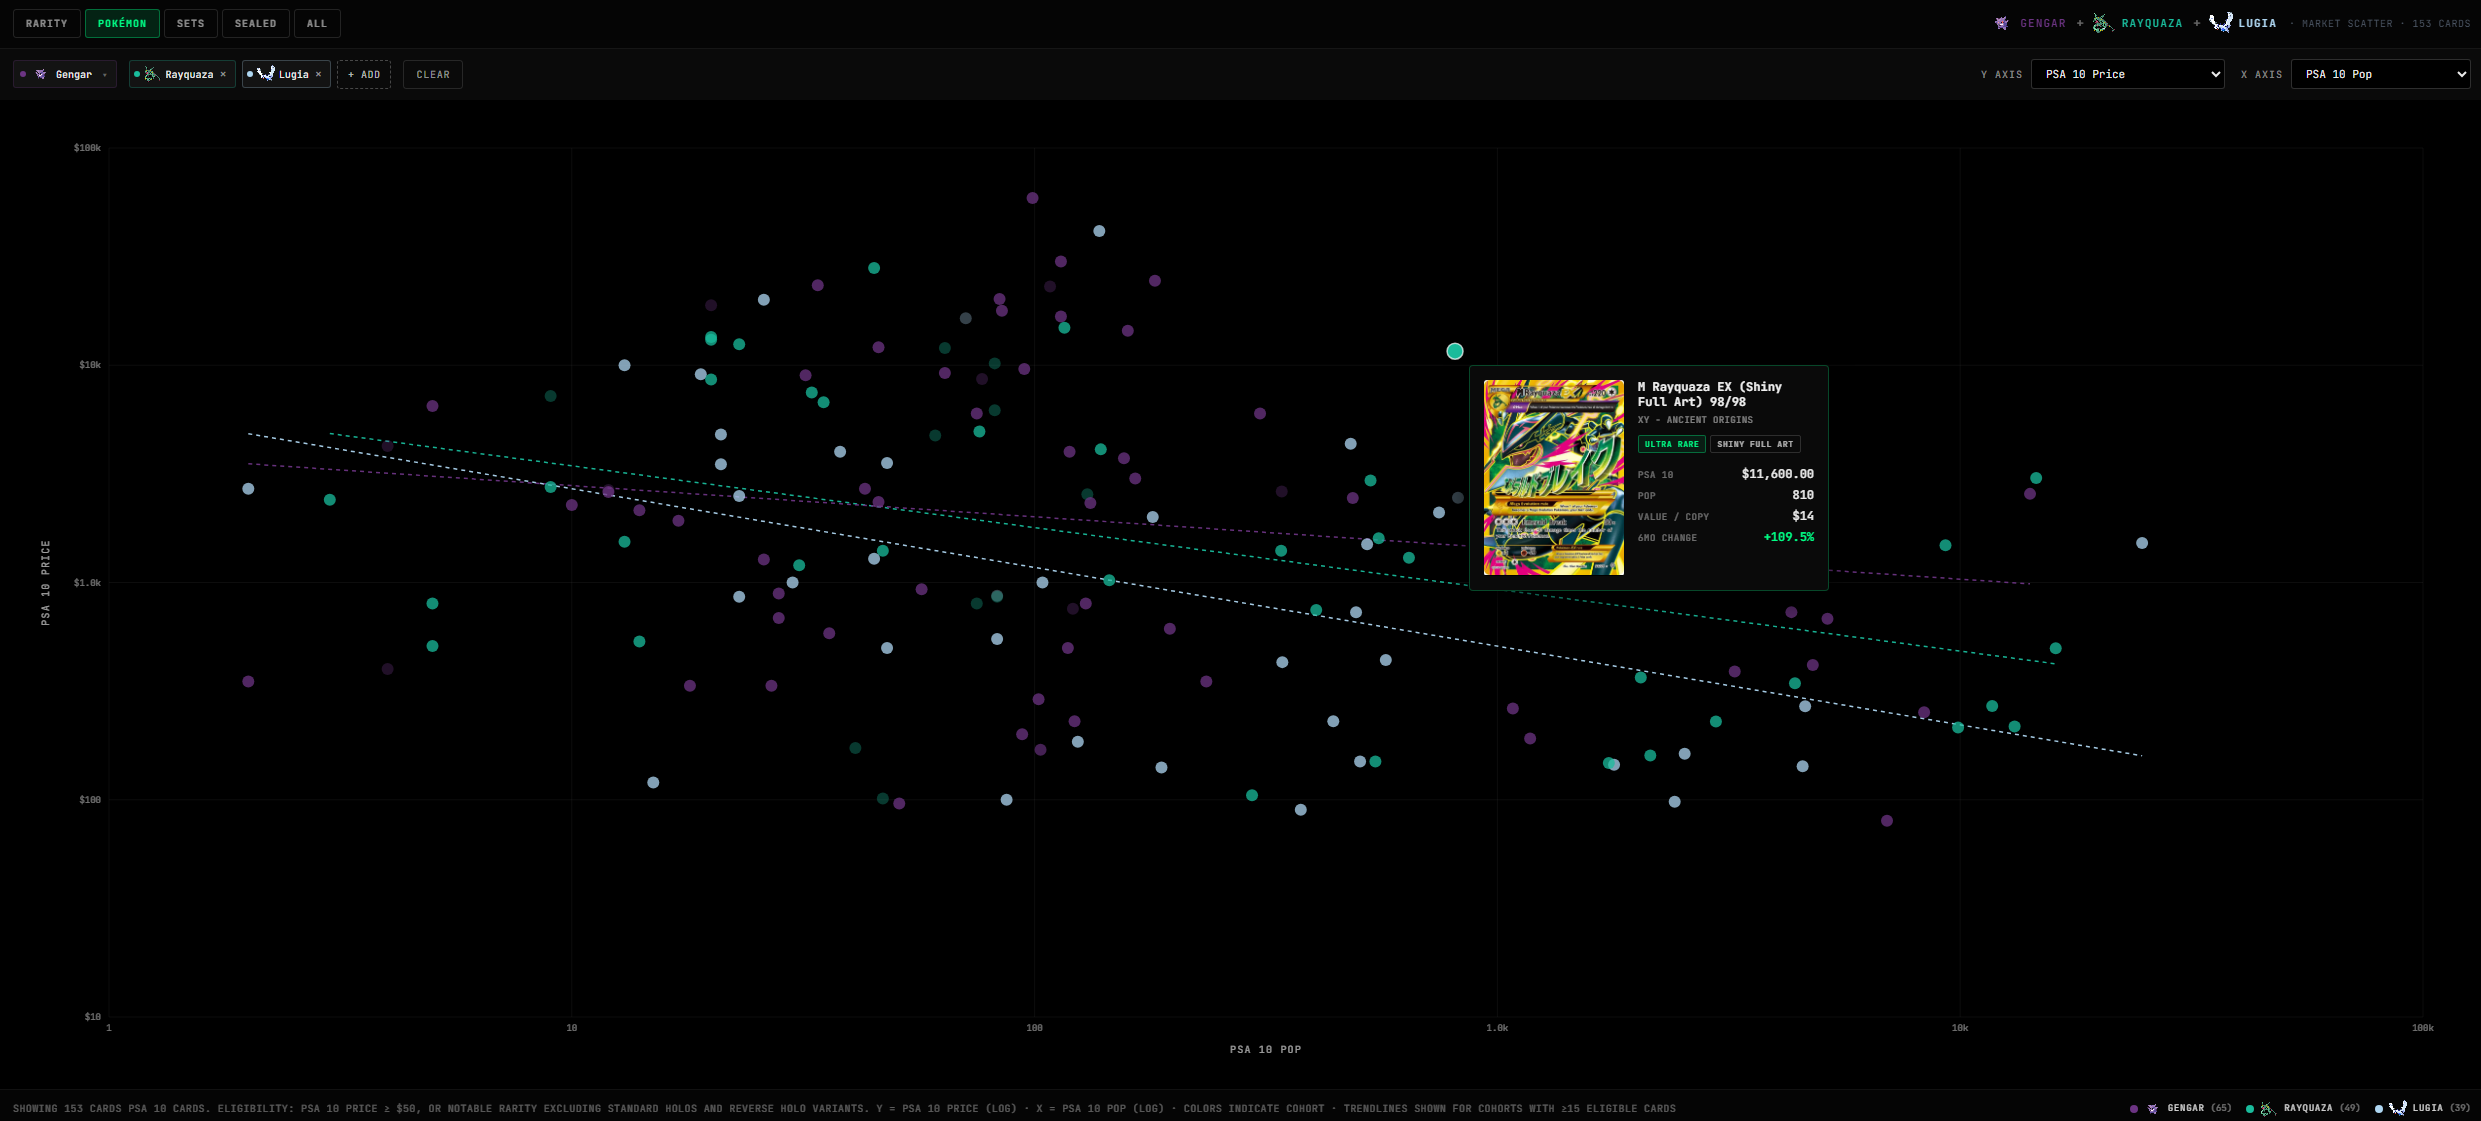The width and height of the screenshot is (2481, 1121).
Task: Click the XY - ANCIENT ORIGINS set label
Action: click(x=1695, y=420)
